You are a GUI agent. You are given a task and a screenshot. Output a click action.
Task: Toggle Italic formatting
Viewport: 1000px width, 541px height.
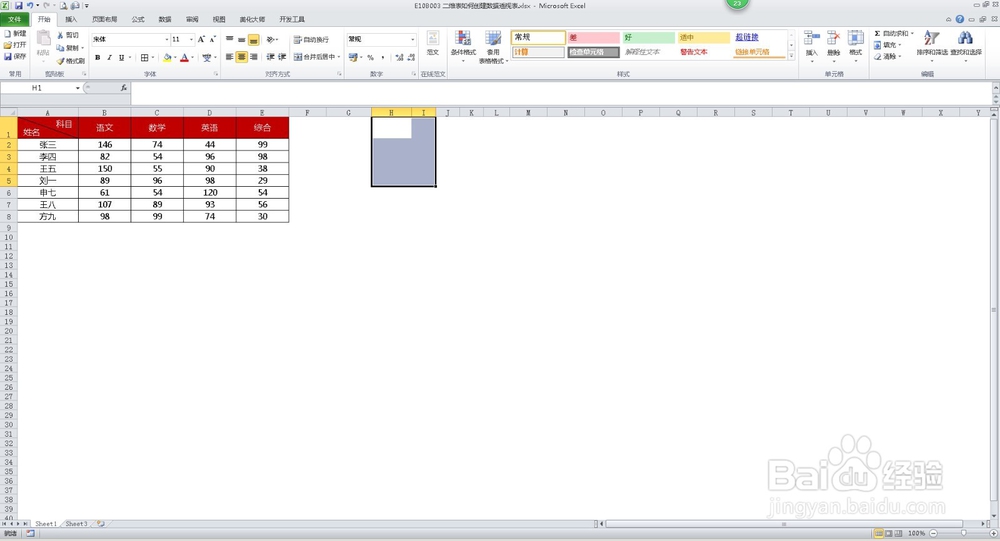110,57
